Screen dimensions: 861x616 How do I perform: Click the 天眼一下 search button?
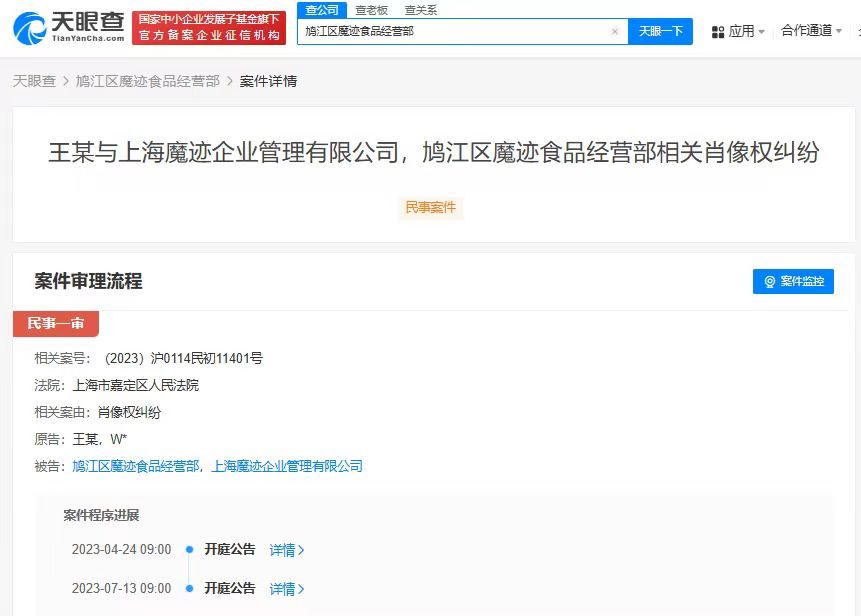659,31
